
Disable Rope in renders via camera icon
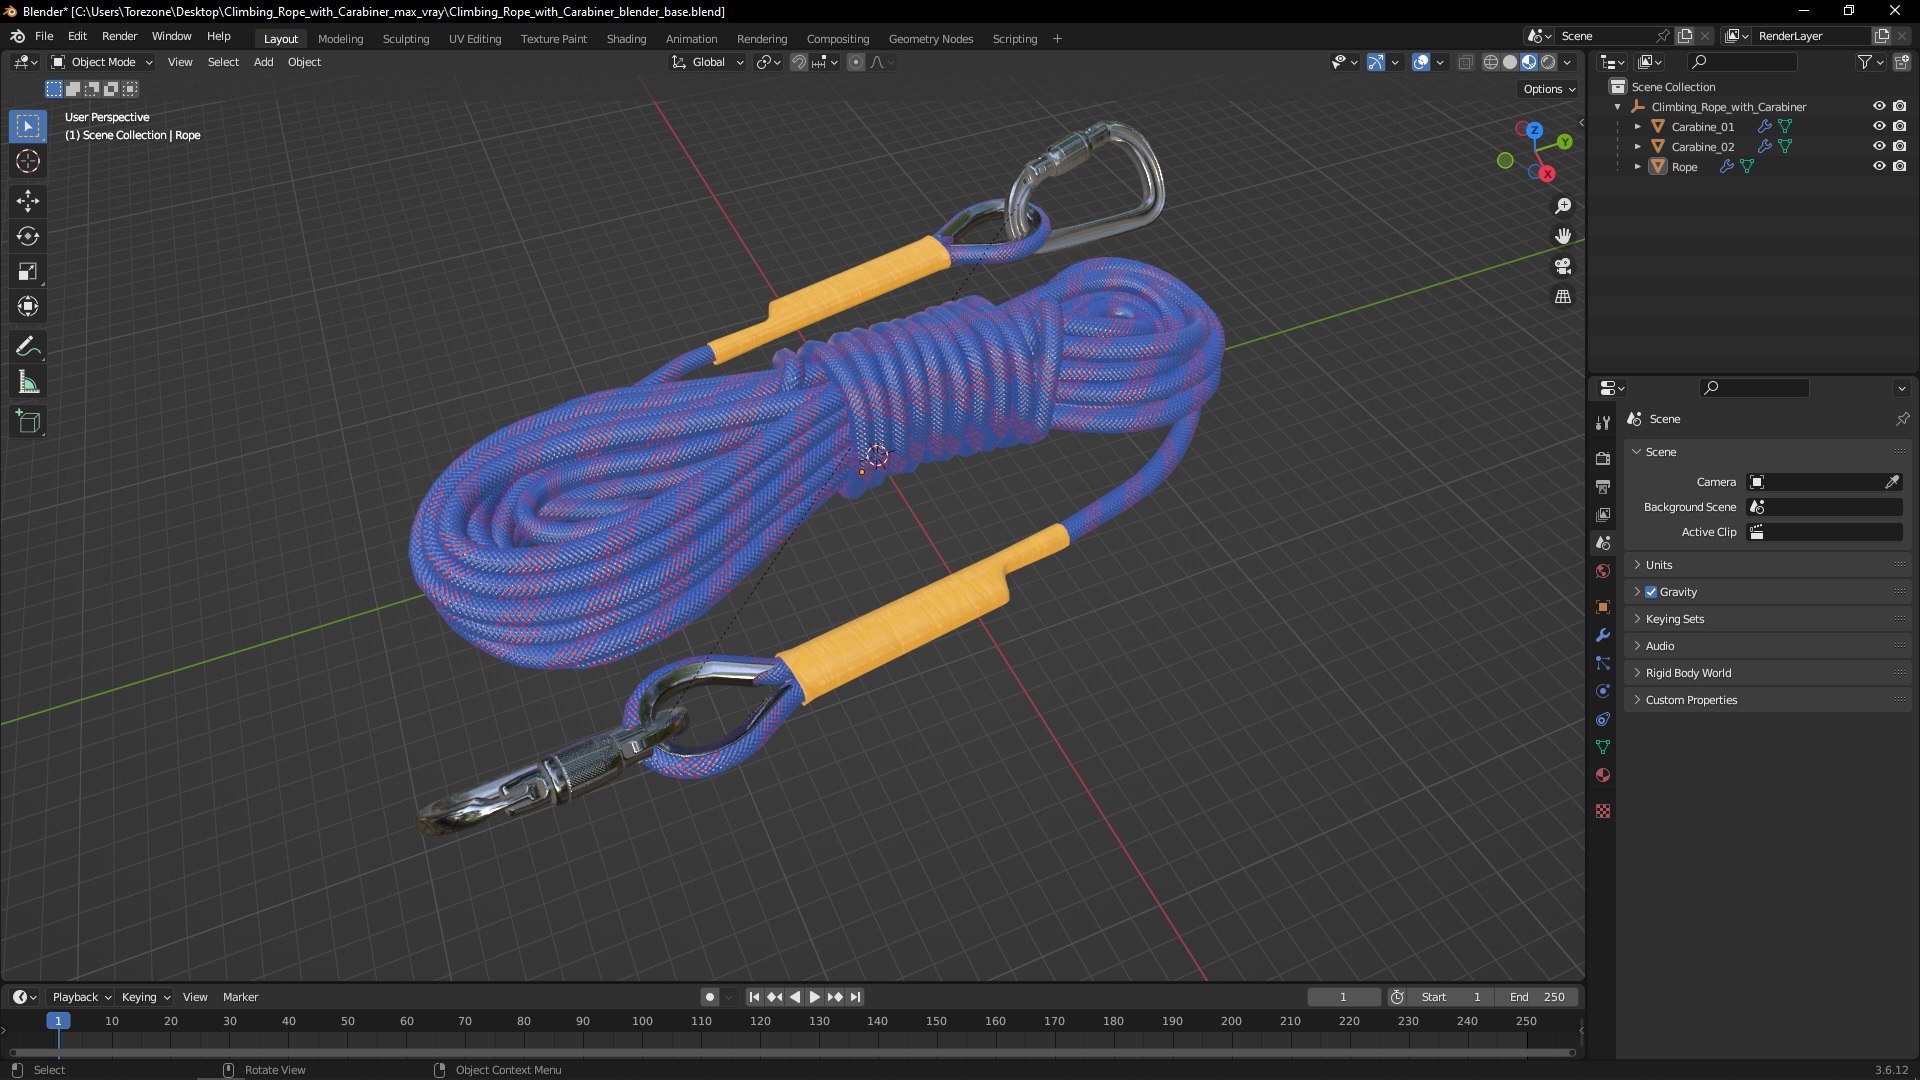coord(1899,166)
